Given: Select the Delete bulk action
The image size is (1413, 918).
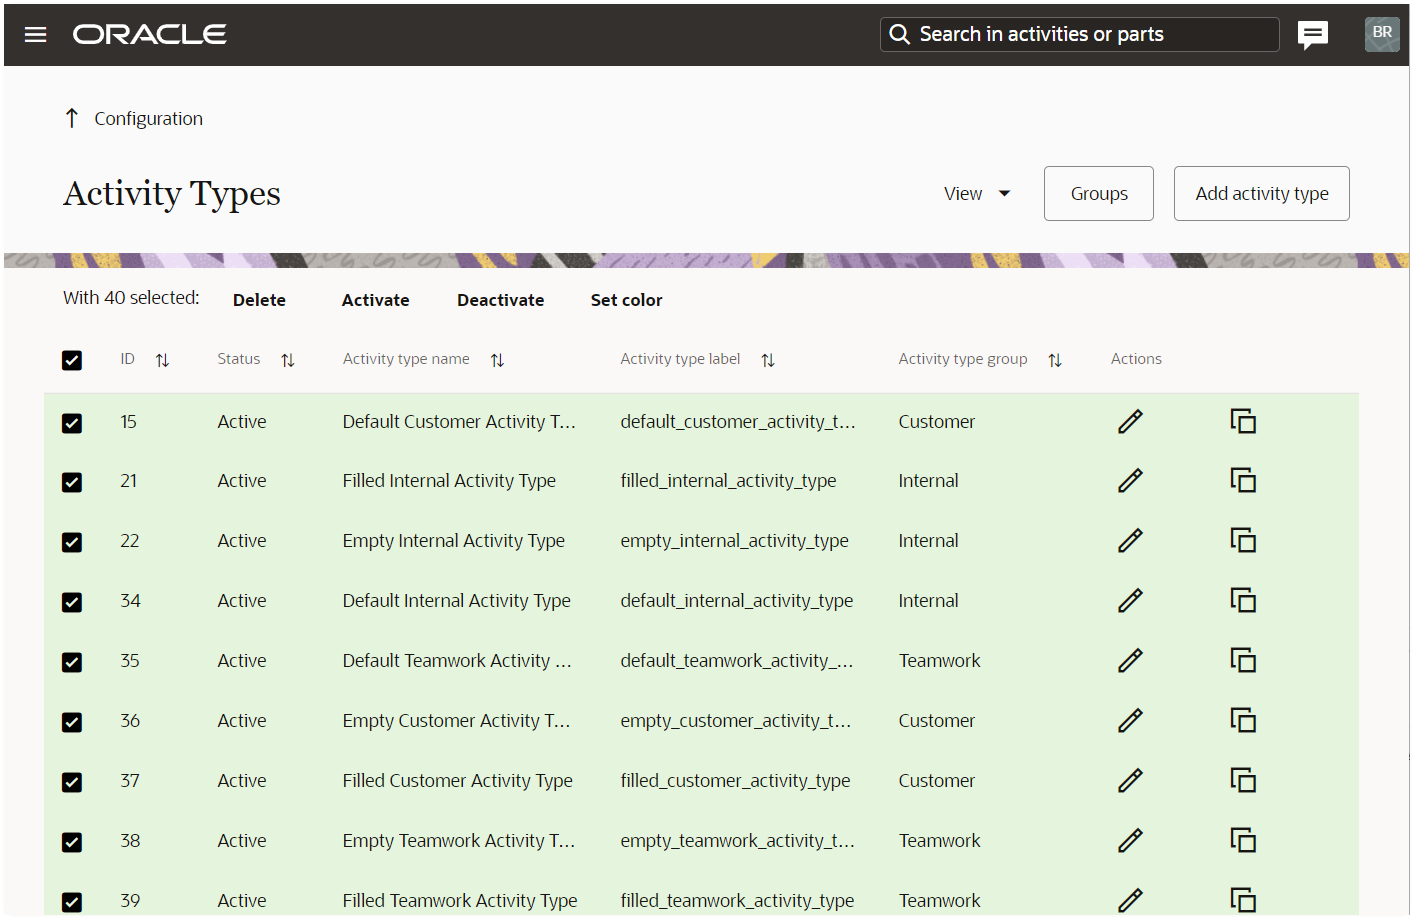Looking at the screenshot, I should pos(259,300).
